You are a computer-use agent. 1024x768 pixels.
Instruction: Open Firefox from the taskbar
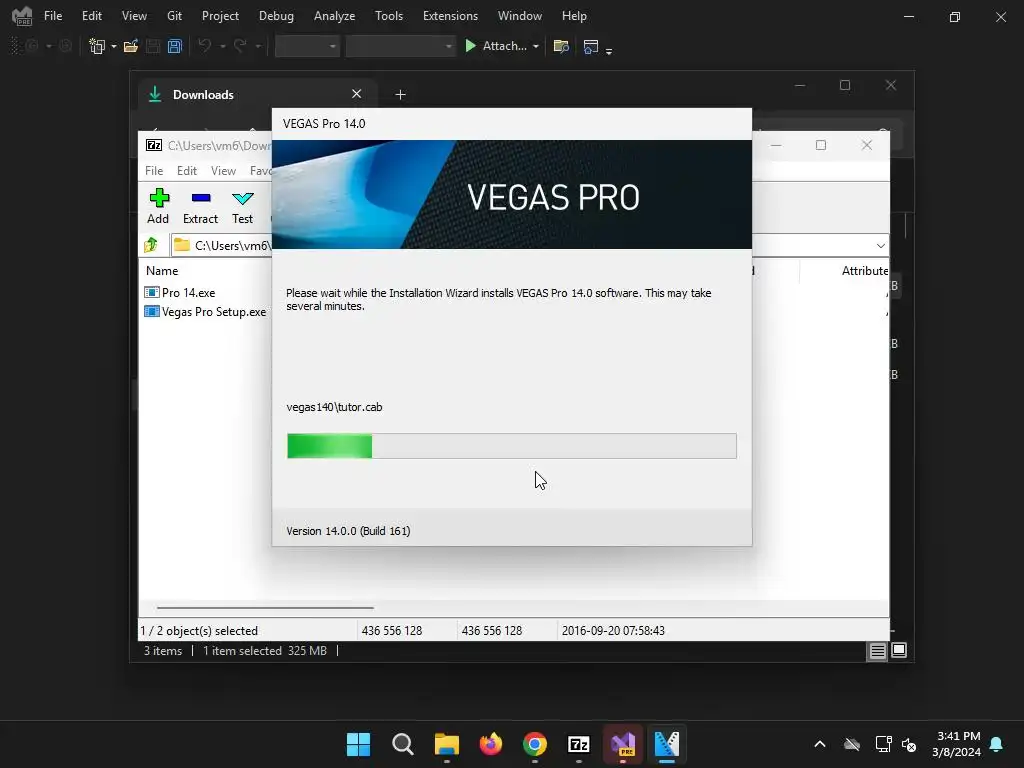(491, 744)
